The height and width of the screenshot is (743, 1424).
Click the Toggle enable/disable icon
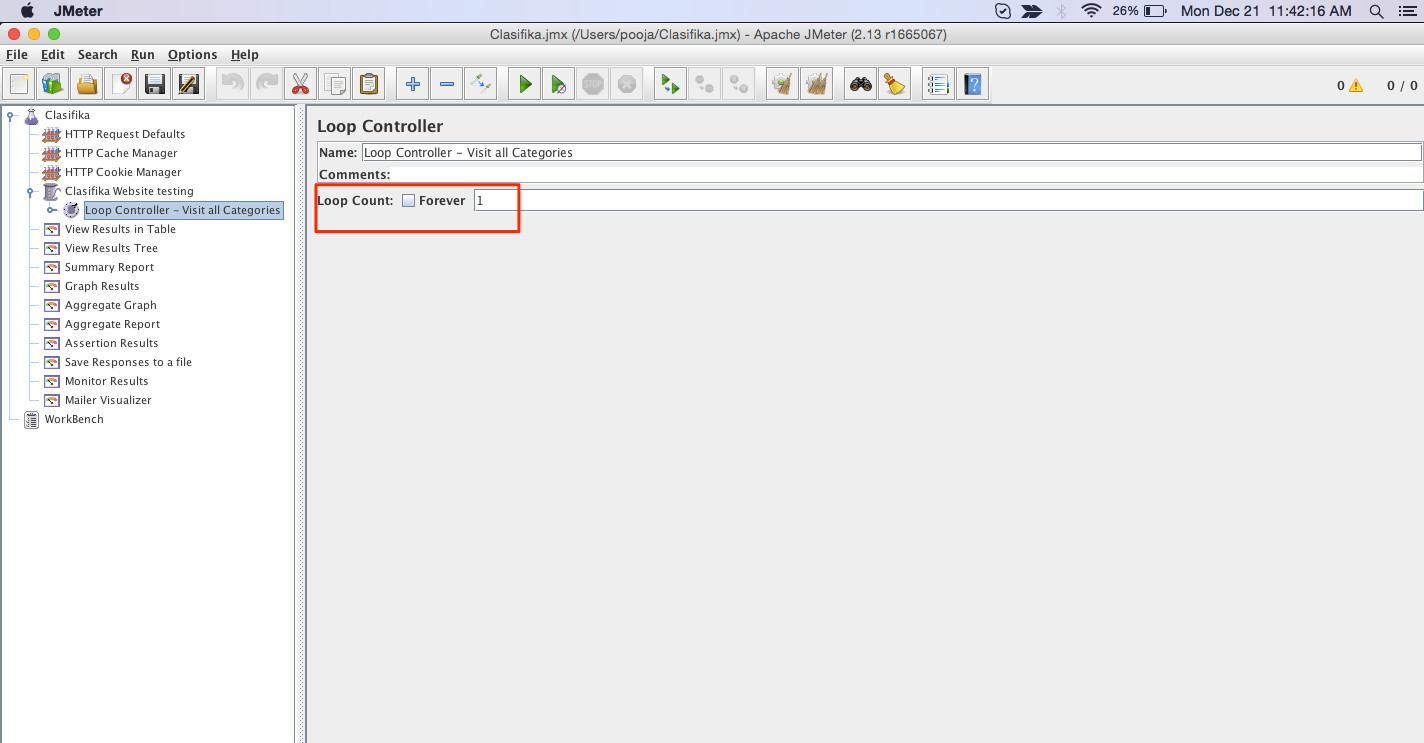[480, 85]
